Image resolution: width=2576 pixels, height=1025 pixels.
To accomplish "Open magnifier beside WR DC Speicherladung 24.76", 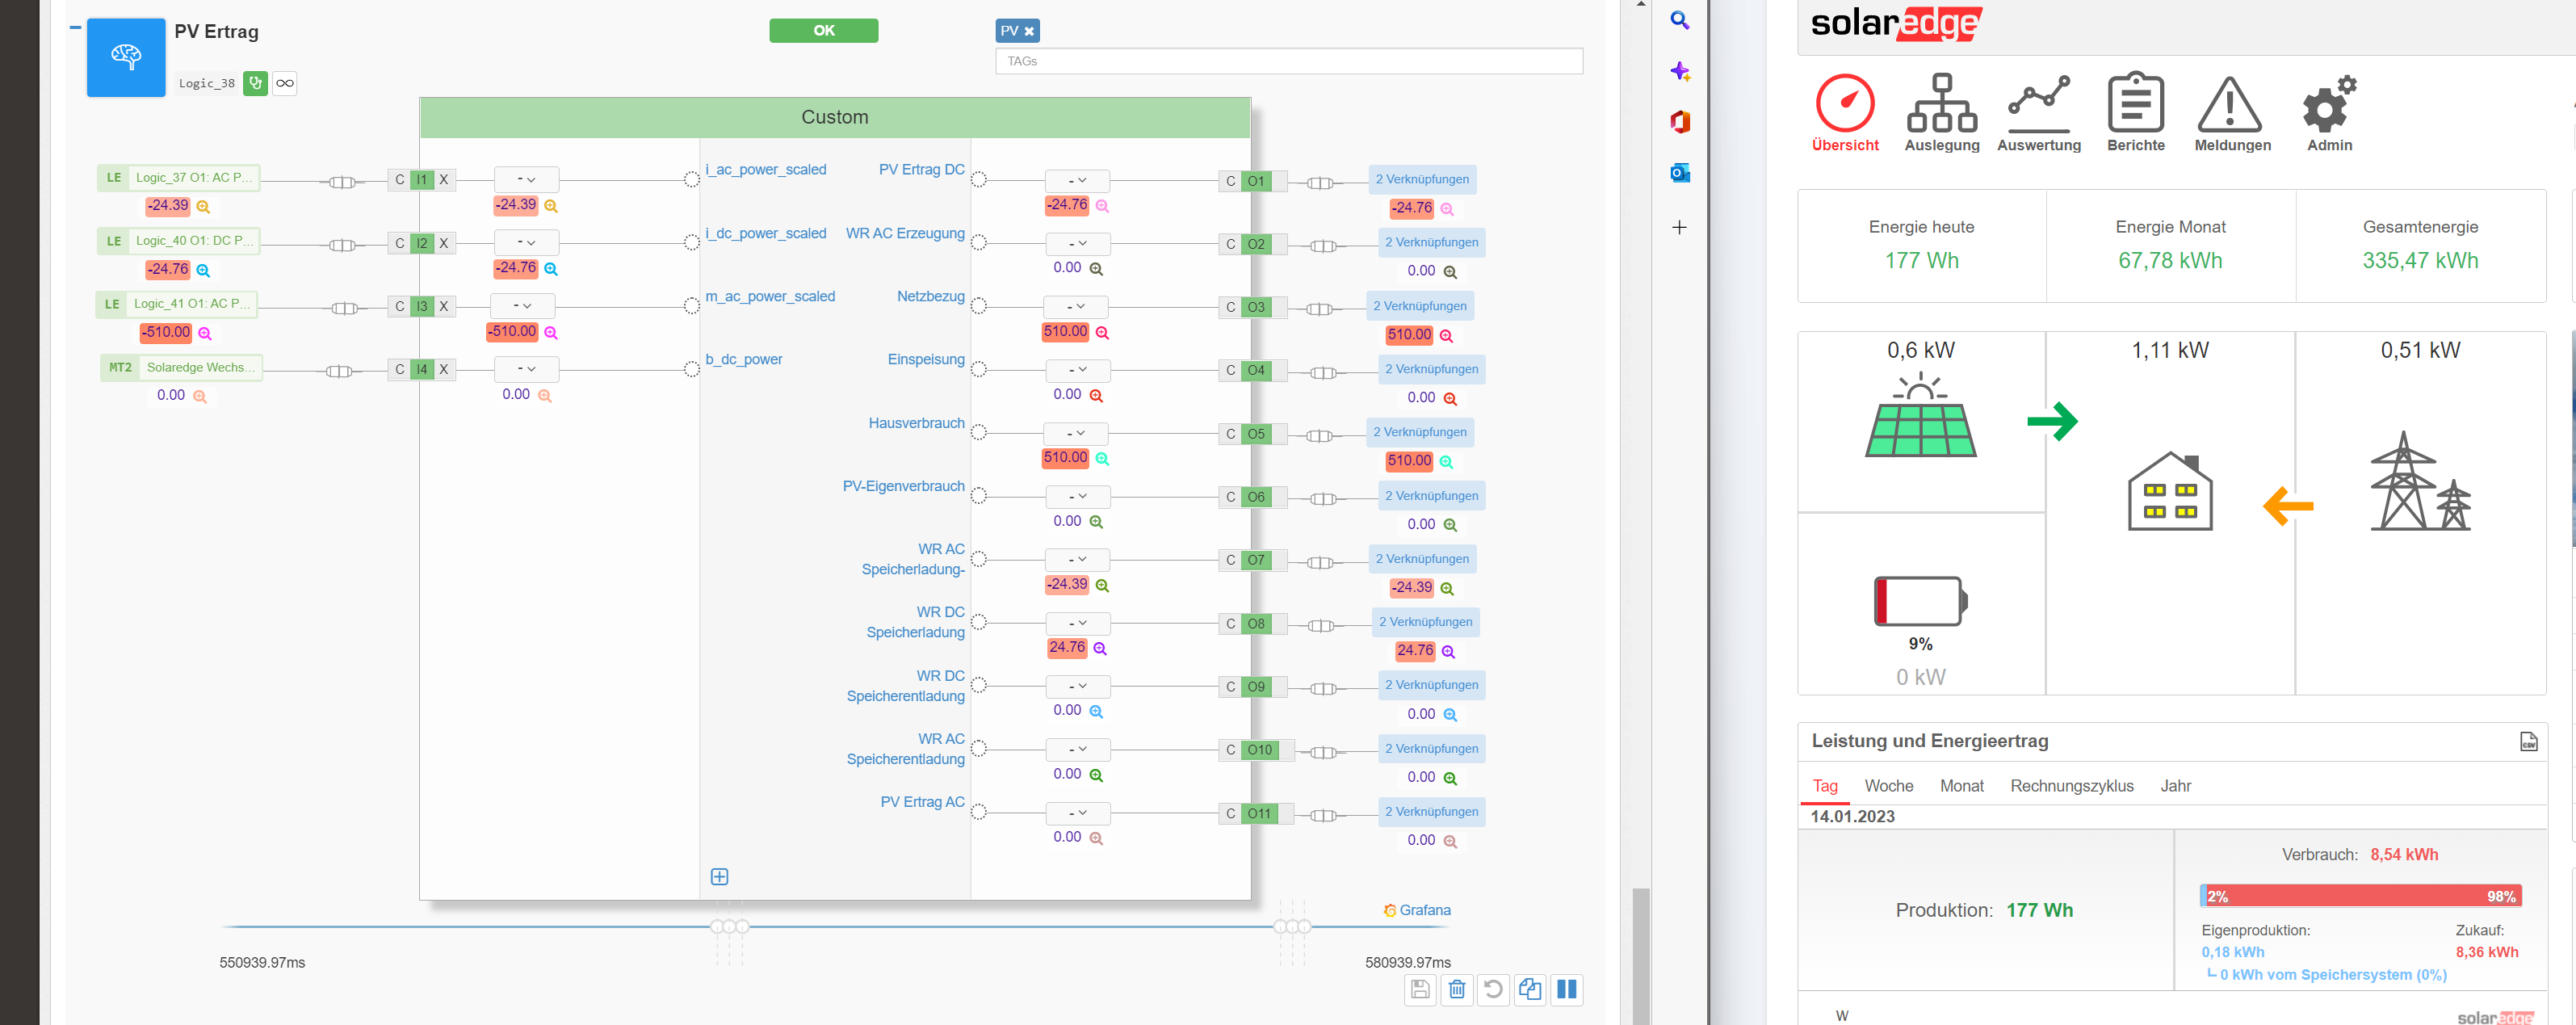I will [1100, 648].
